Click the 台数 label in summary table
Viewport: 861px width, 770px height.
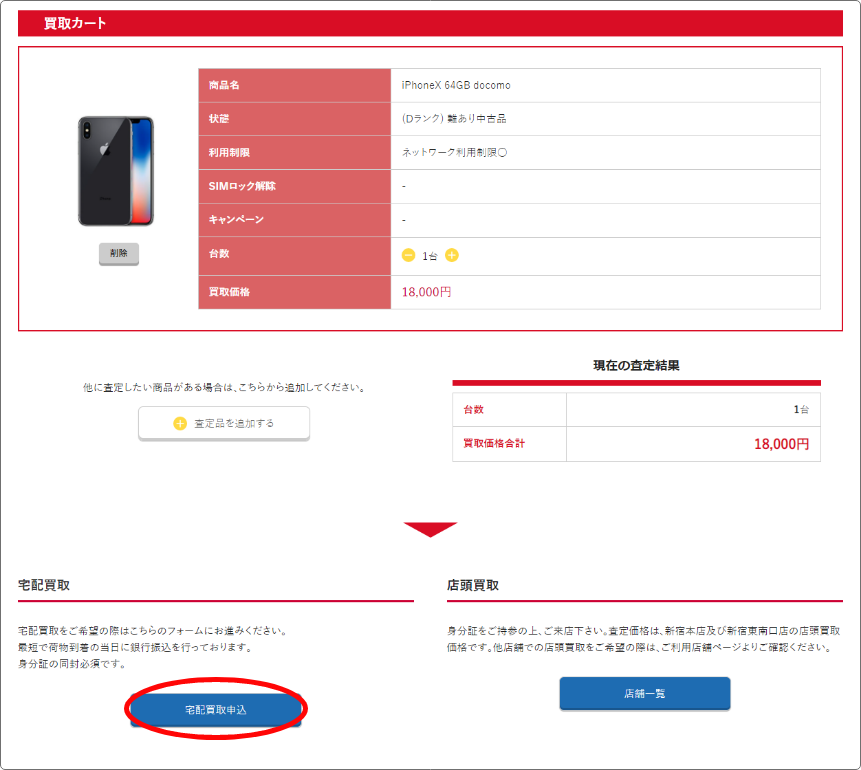(473, 410)
